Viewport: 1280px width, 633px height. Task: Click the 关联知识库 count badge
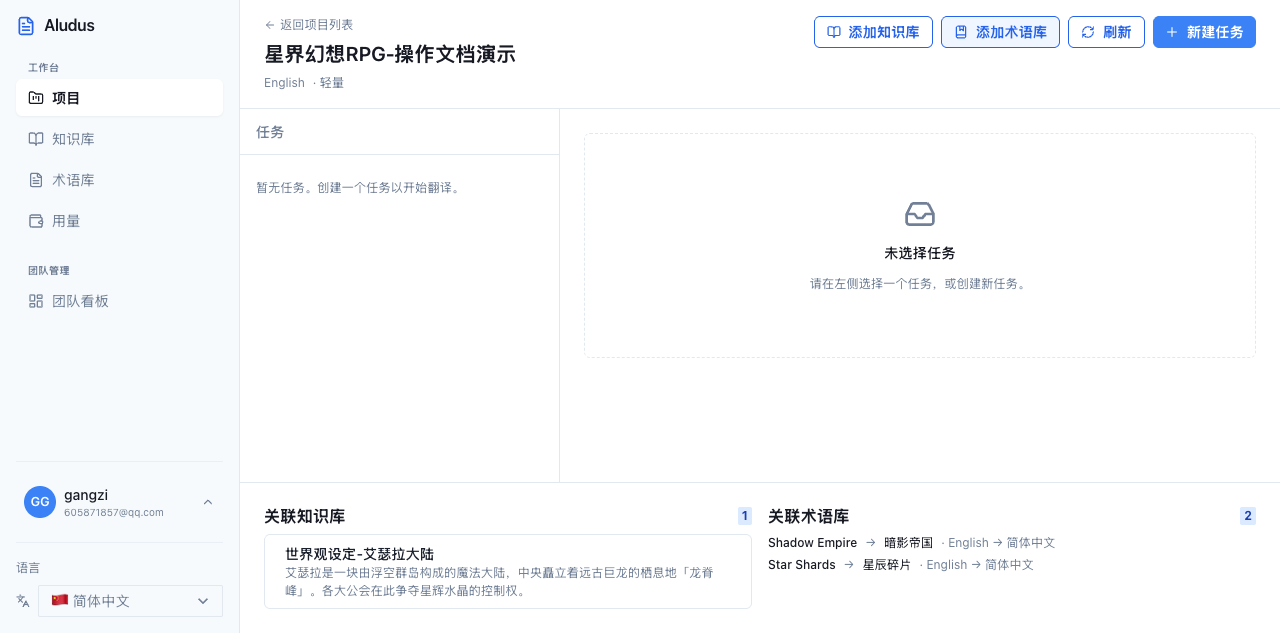744,516
